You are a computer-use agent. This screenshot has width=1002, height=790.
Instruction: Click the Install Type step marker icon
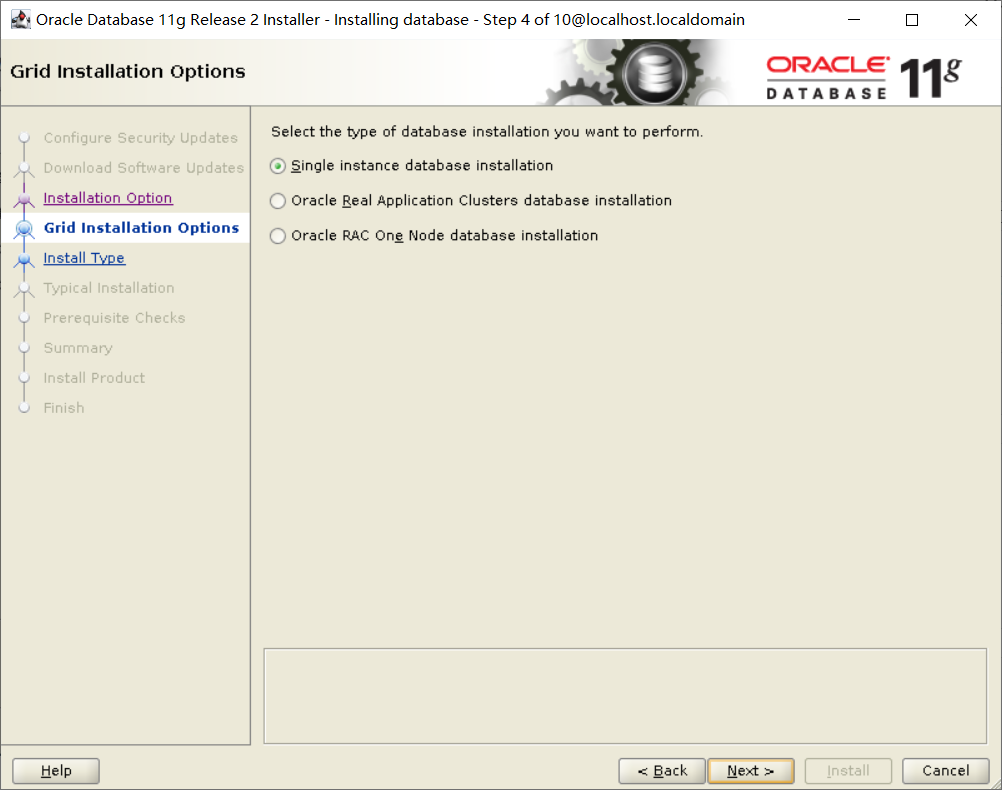pos(24,259)
